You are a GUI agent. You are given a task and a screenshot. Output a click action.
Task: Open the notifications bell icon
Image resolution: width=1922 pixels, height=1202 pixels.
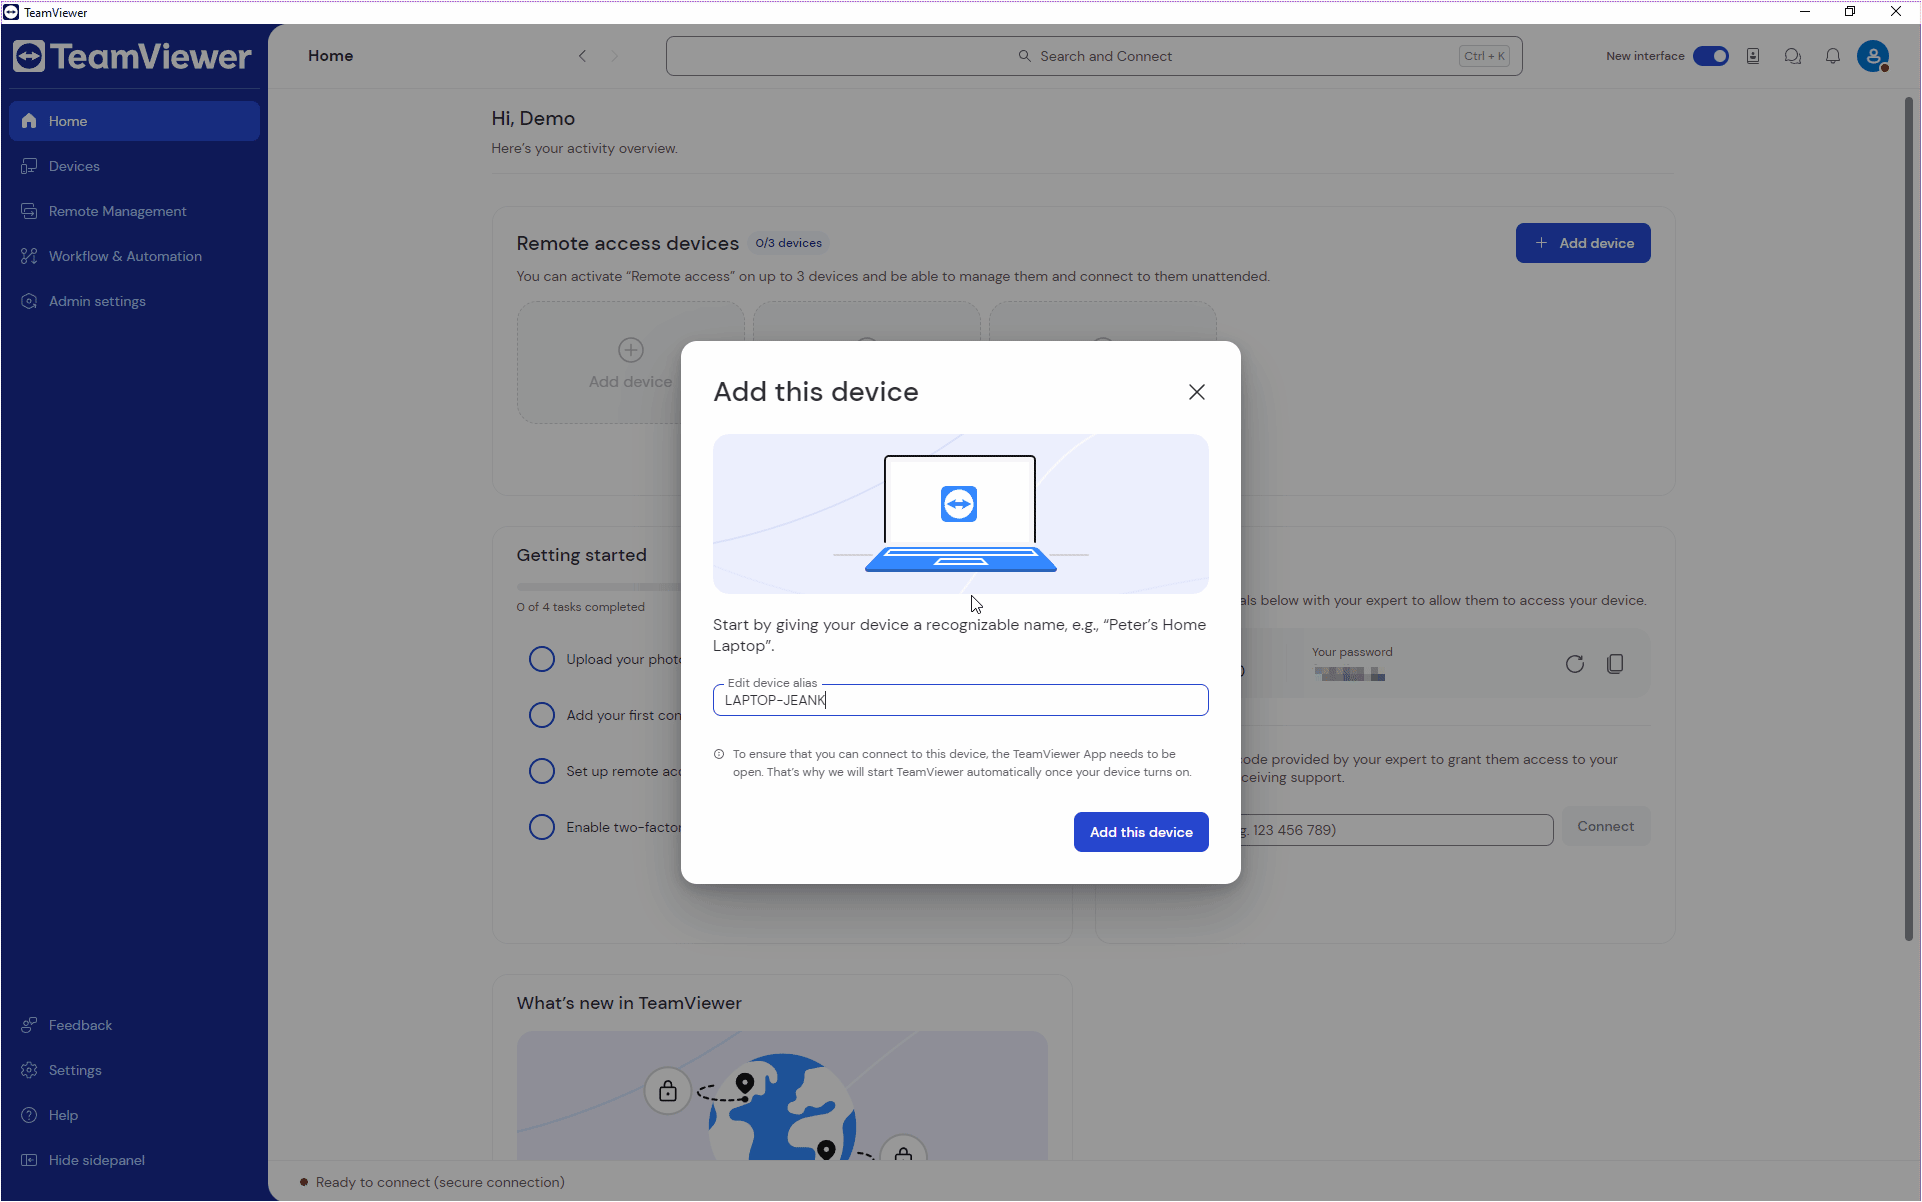click(1832, 56)
